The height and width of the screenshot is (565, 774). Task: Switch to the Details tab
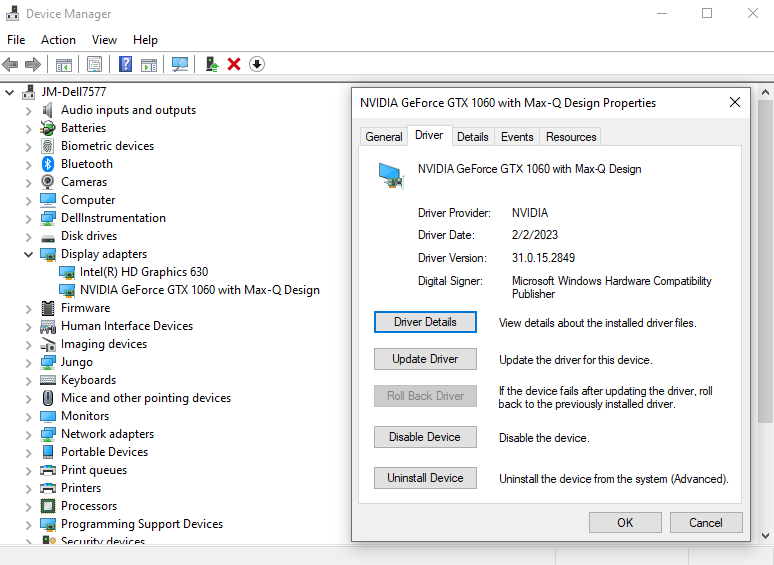tap(473, 137)
